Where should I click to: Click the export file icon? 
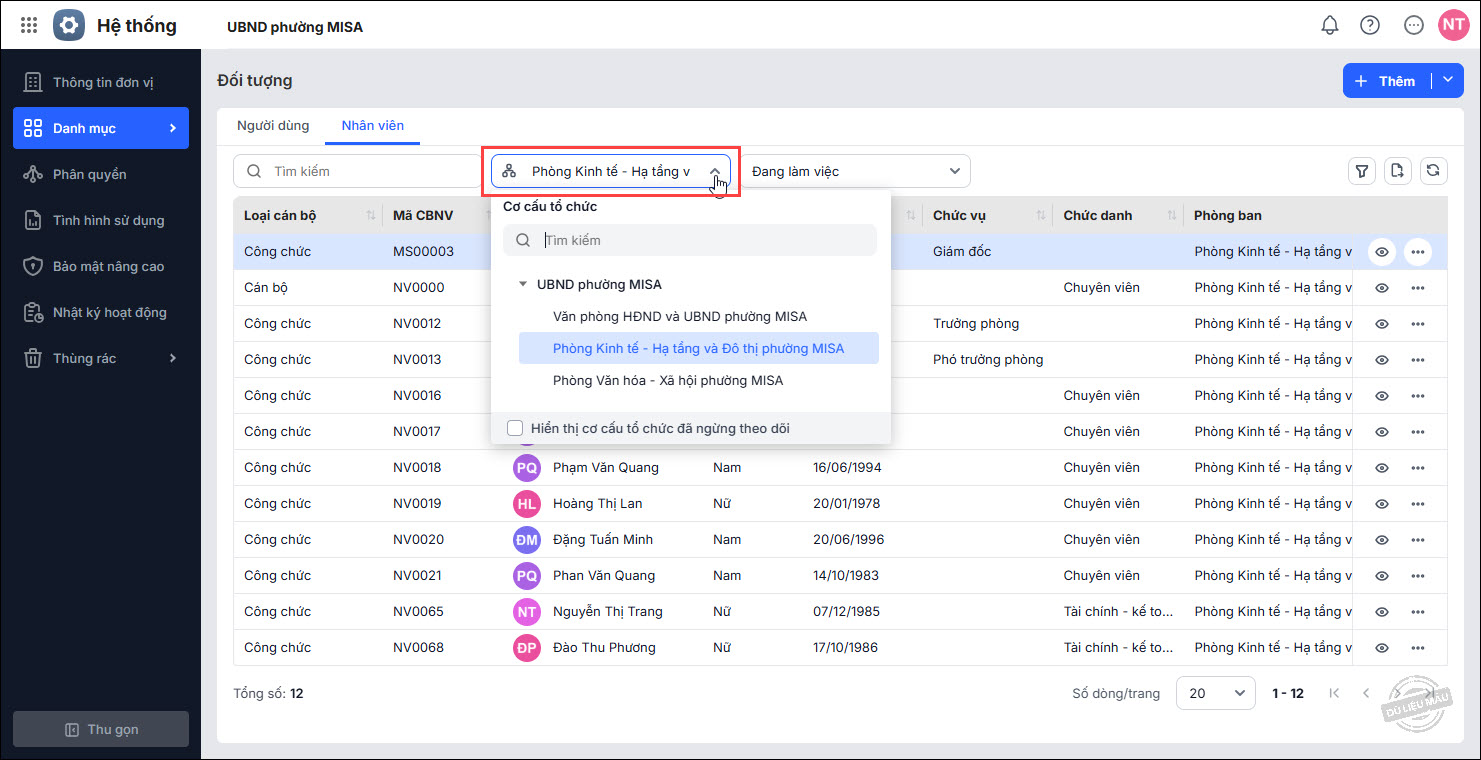click(x=1397, y=171)
